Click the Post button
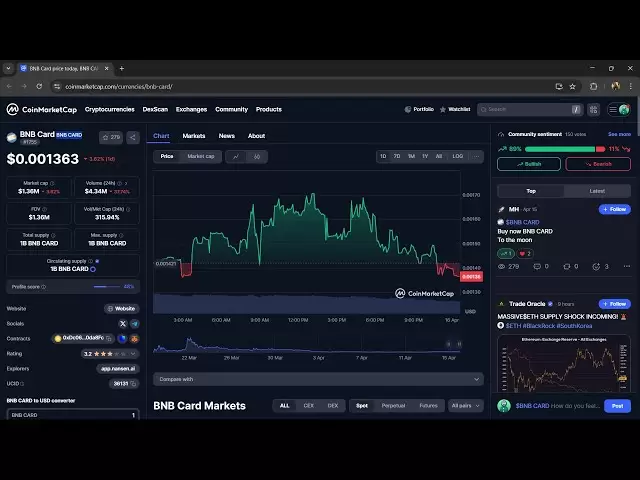The height and width of the screenshot is (480, 640). coord(617,406)
